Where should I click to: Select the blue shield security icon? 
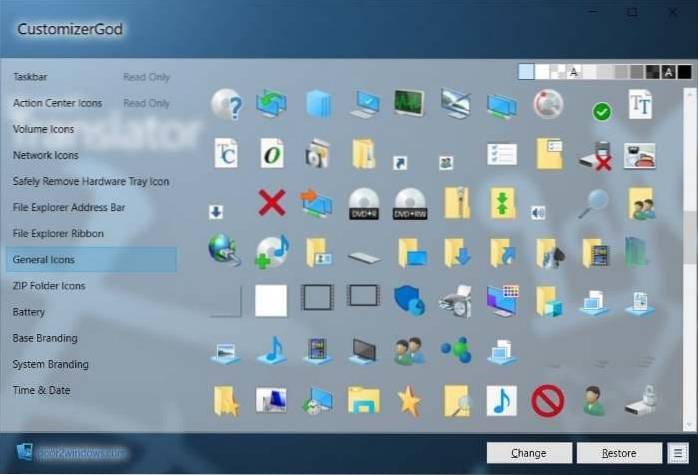410,300
